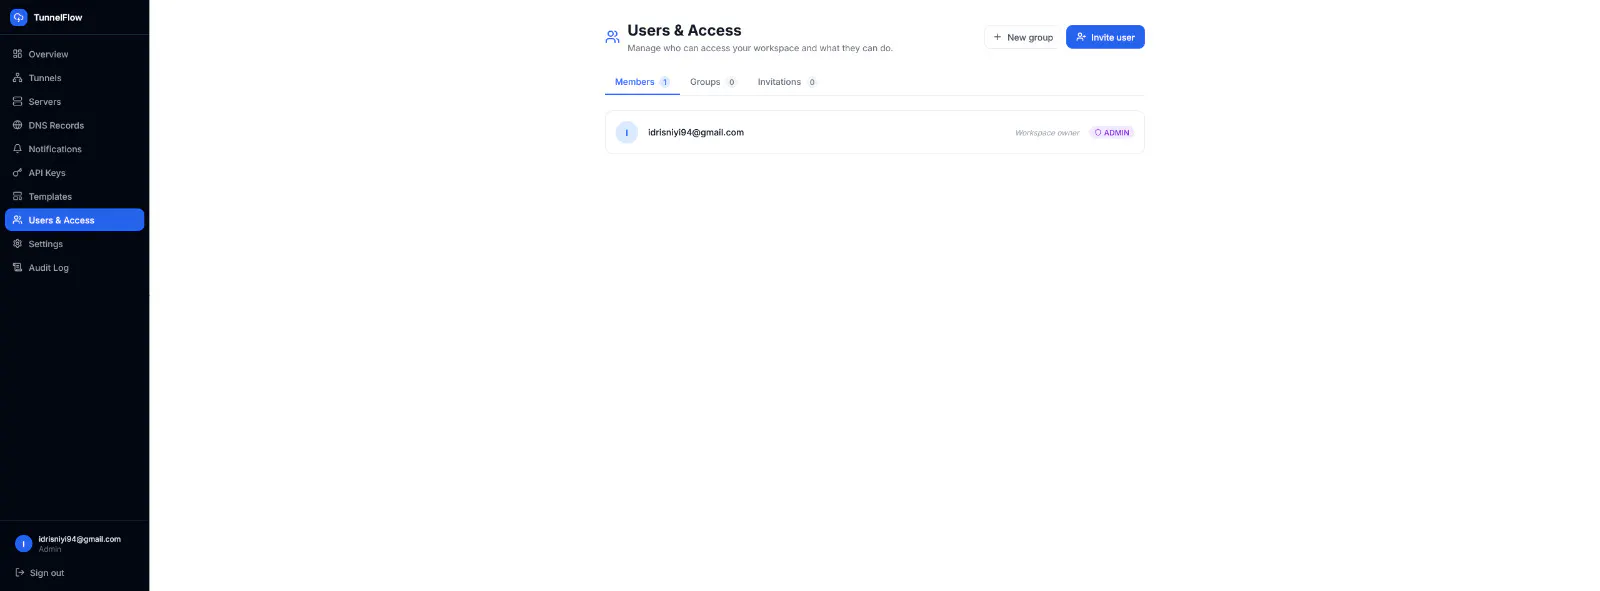Click the ADMIN role badge
The height and width of the screenshot is (591, 1600).
click(x=1112, y=133)
